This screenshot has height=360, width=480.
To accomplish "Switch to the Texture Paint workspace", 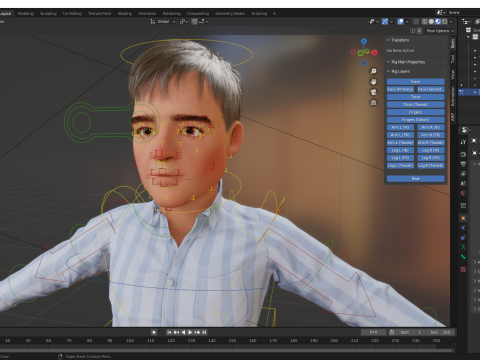I will coord(99,14).
